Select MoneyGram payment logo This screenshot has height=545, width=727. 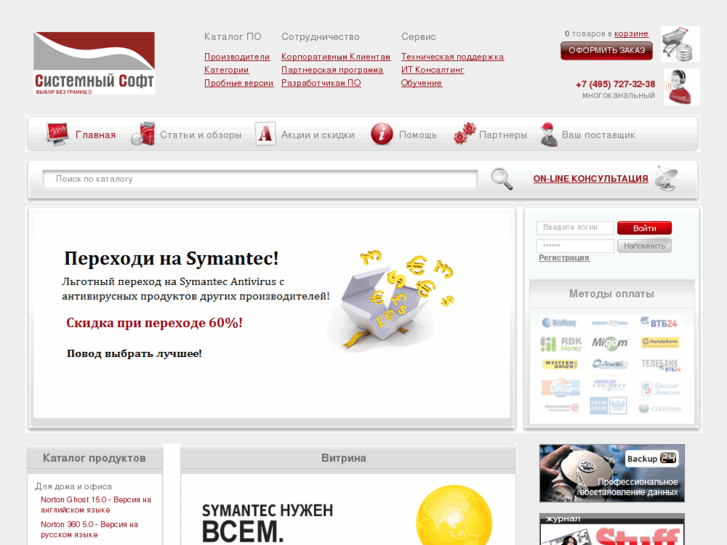[561, 407]
